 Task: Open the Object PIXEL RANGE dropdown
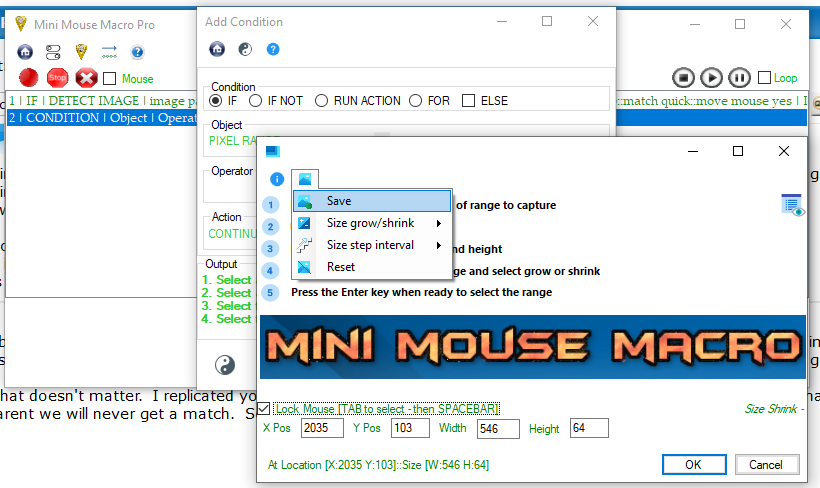232,141
